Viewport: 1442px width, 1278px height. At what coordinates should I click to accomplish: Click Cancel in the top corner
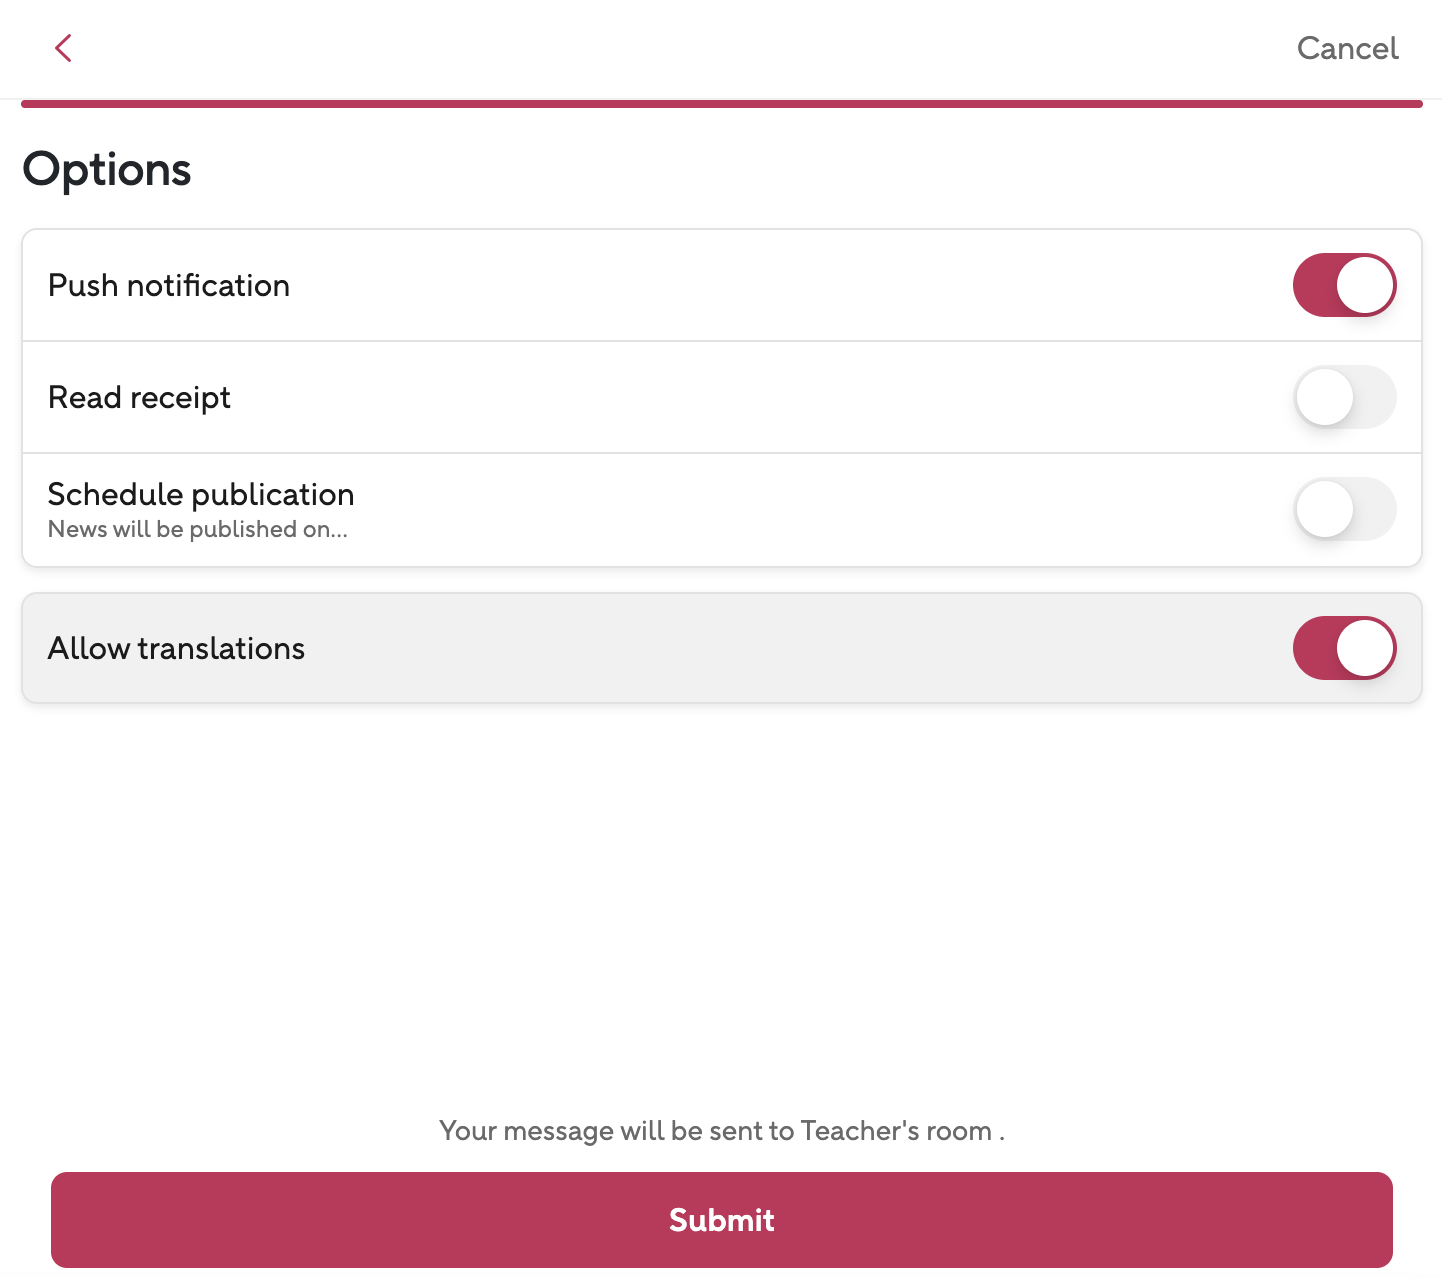tap(1347, 48)
